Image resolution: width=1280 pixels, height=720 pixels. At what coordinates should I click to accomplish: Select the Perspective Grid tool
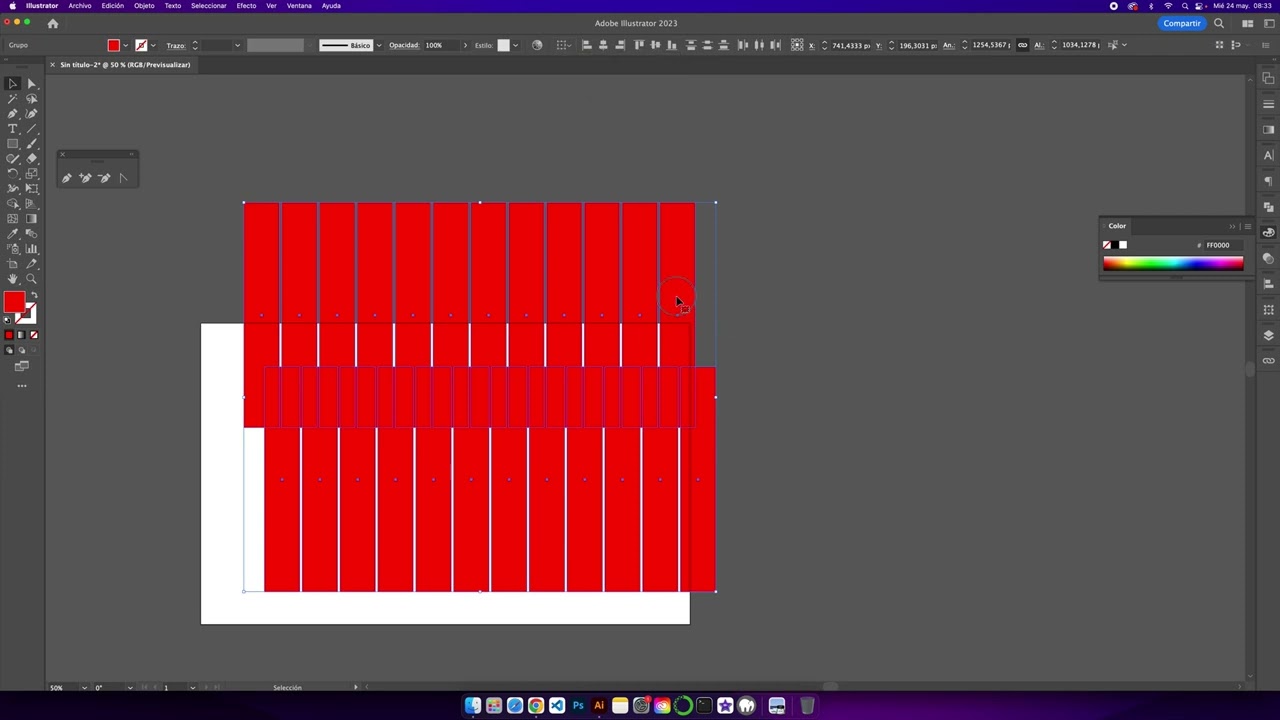[31, 204]
